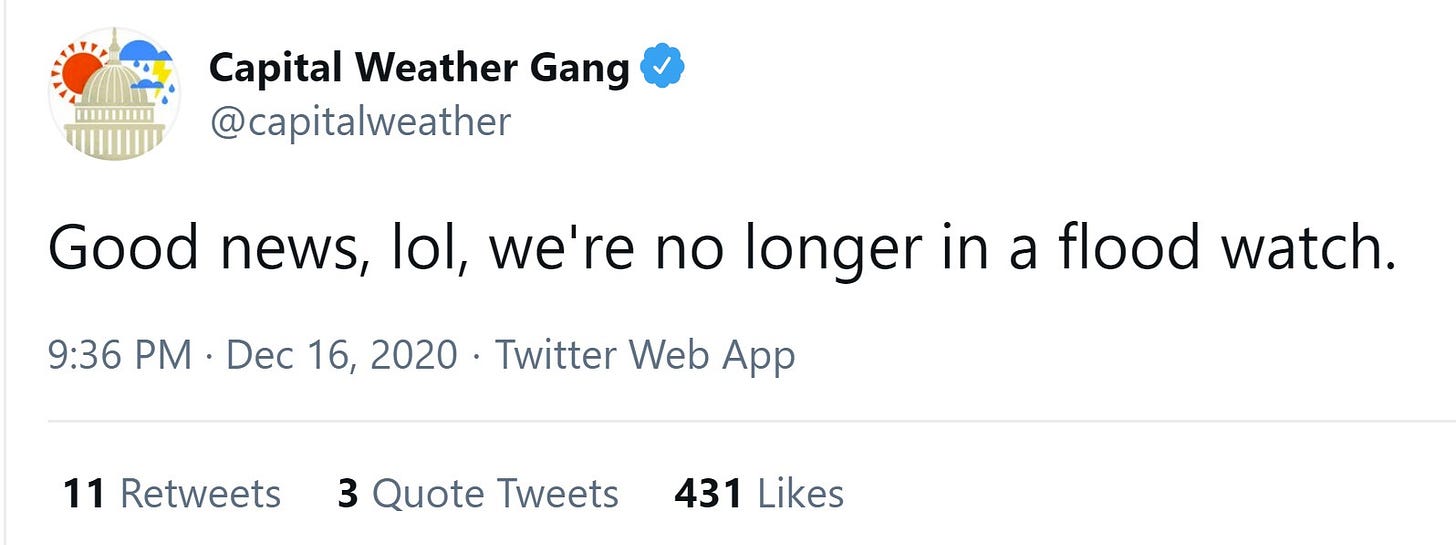
Task: Click the Quote Tweets count number 3
Action: pos(347,493)
